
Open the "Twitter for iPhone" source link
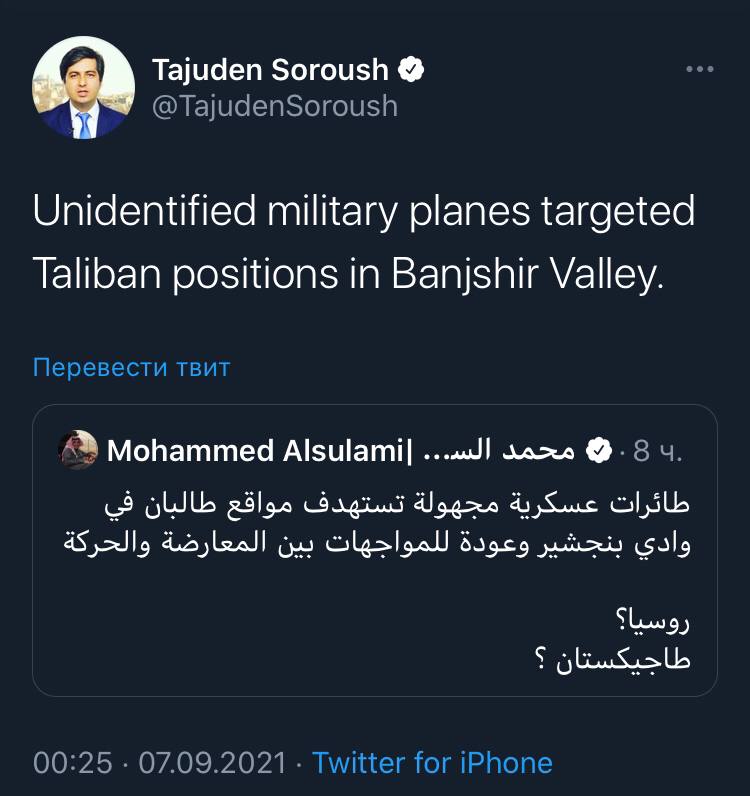[432, 763]
